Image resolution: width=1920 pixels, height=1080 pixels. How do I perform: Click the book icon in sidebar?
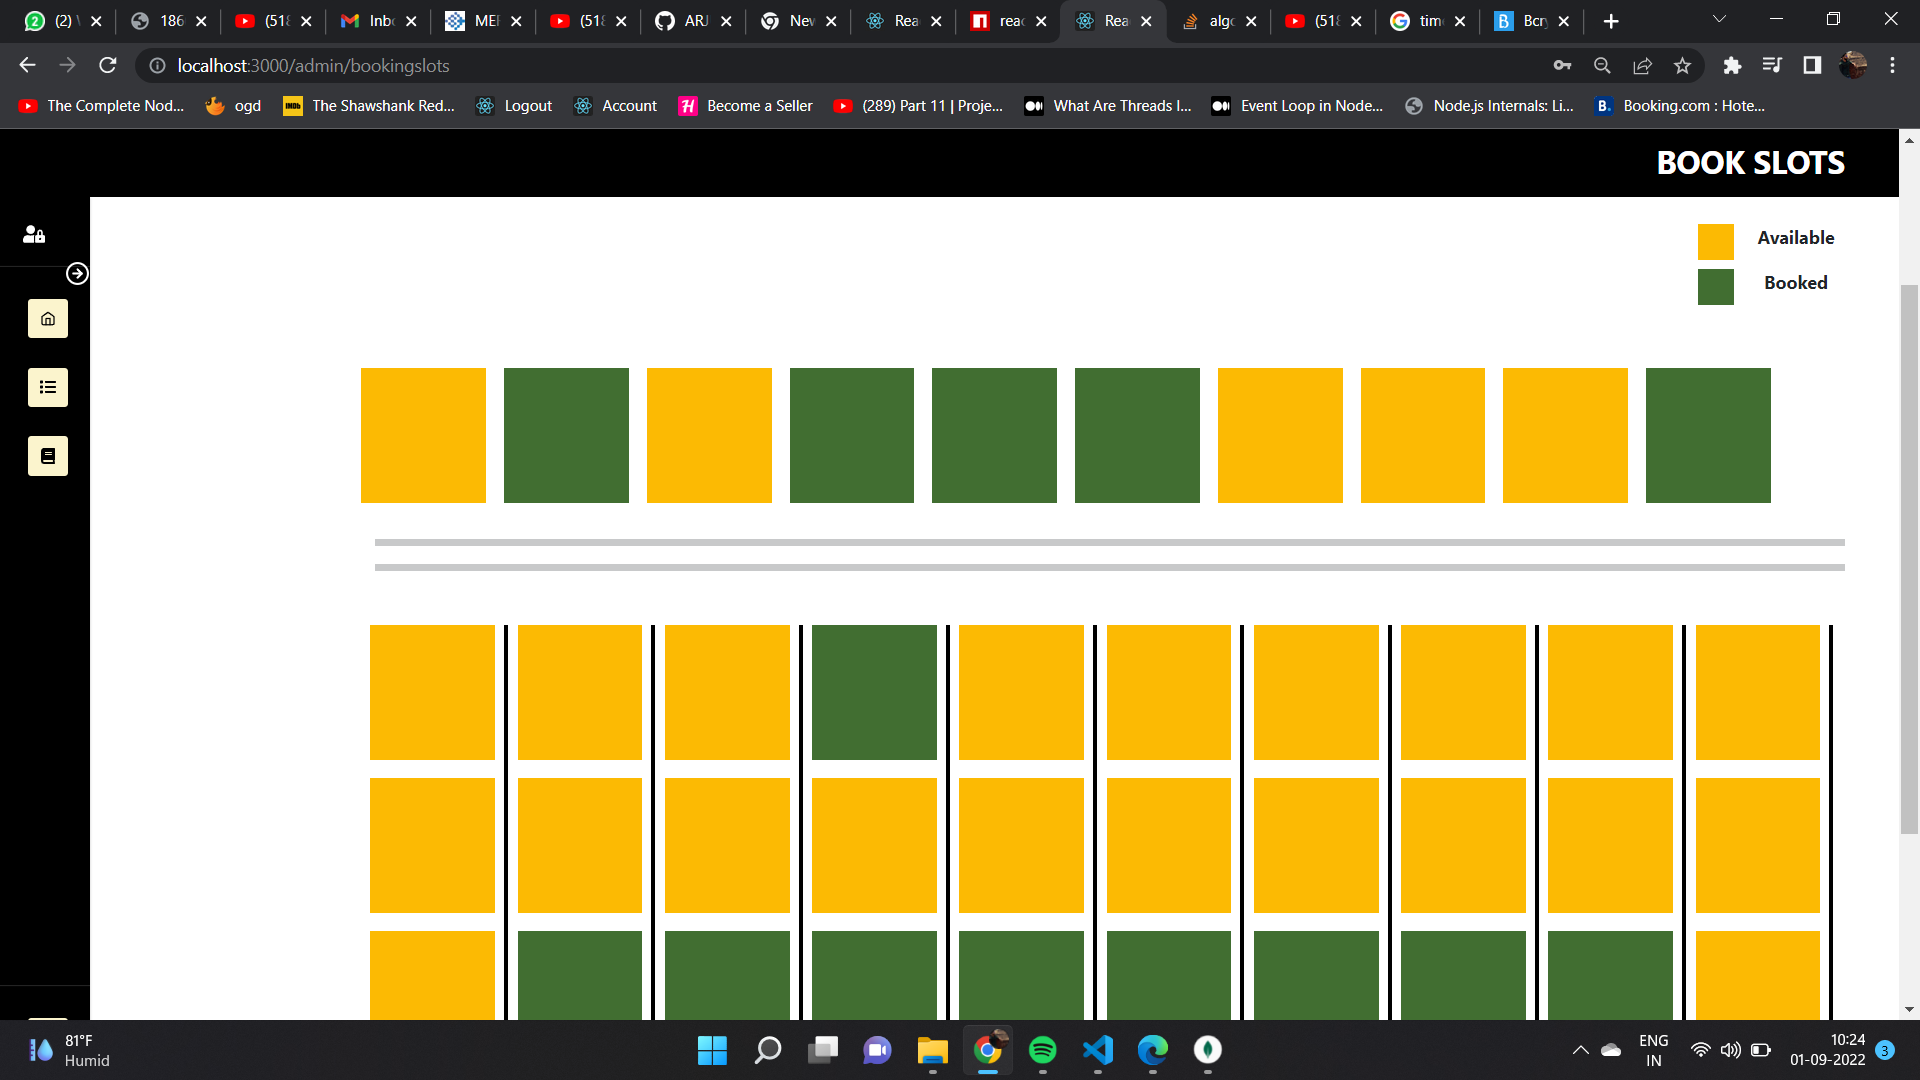tap(47, 456)
